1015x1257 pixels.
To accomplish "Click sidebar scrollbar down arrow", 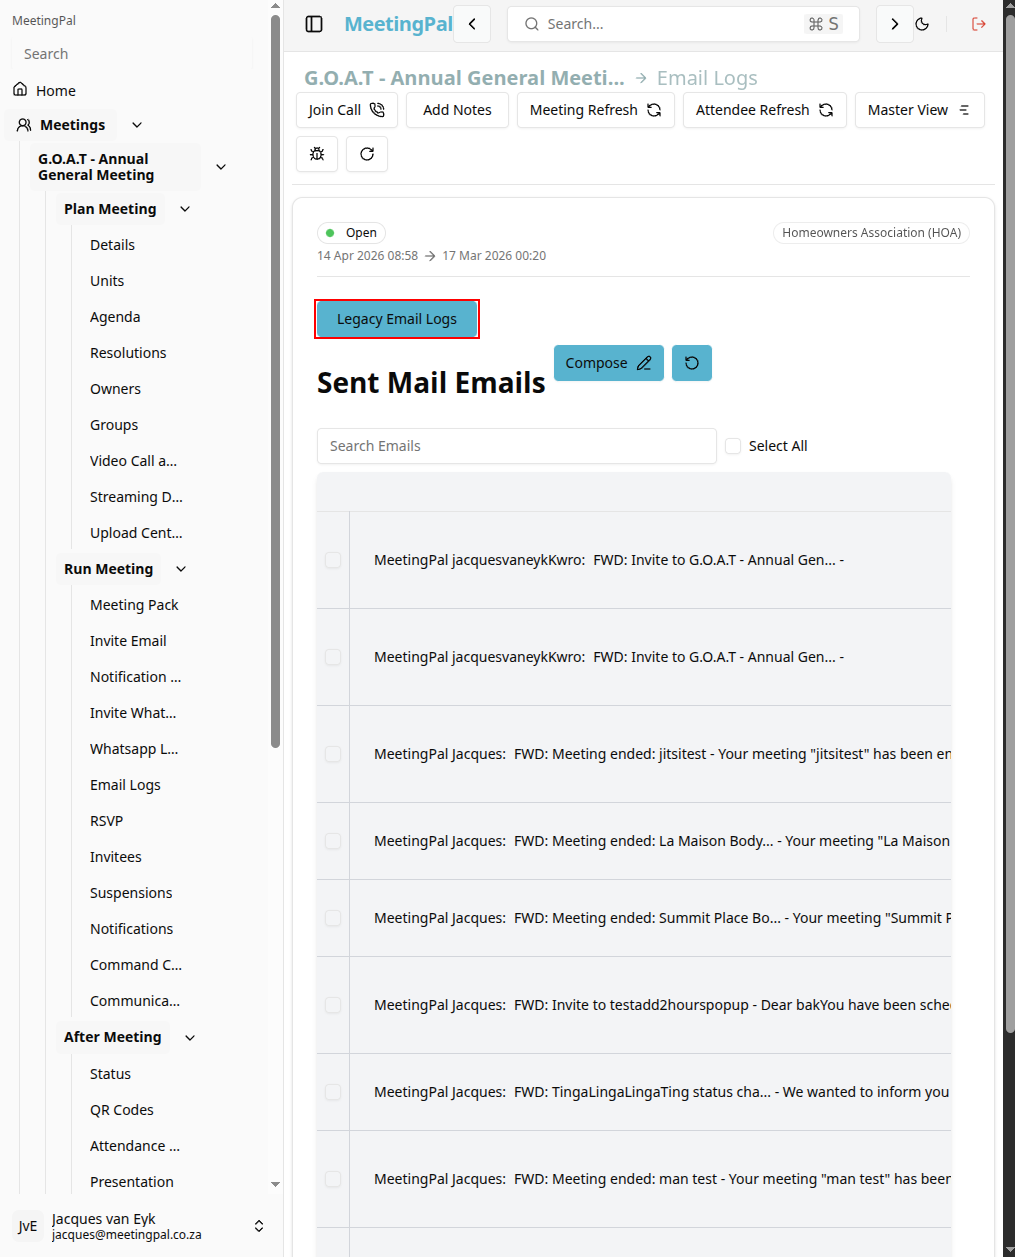I will click(x=275, y=1184).
